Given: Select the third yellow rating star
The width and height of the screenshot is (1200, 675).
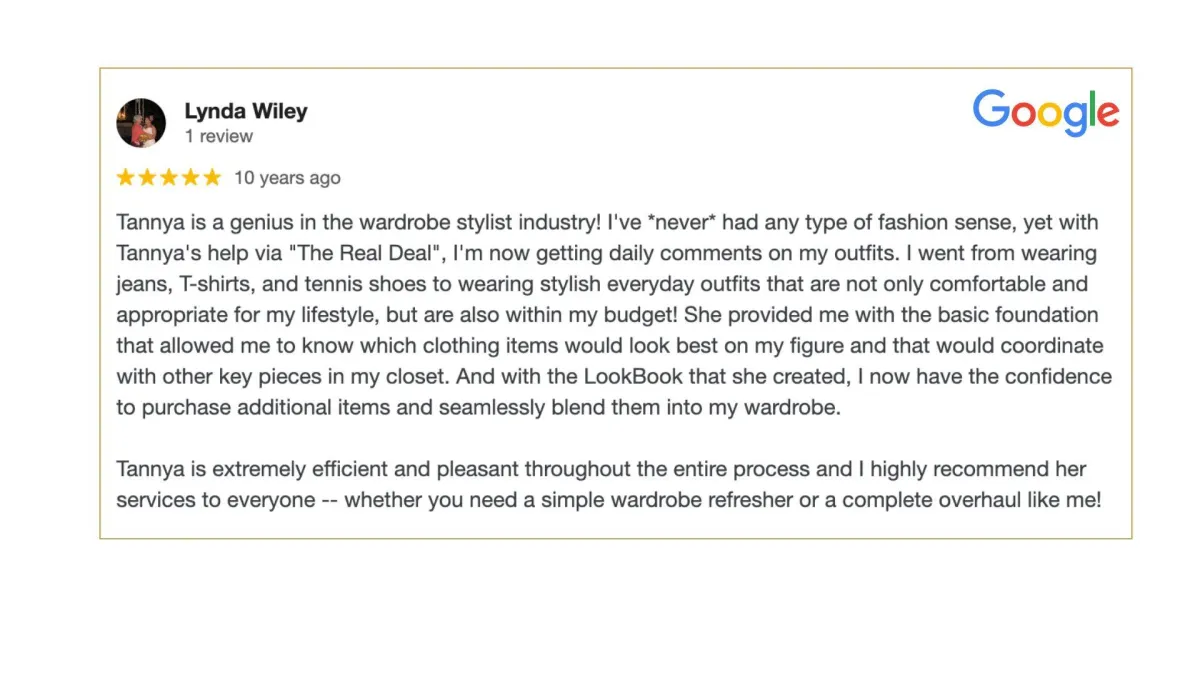Looking at the screenshot, I should 168,177.
